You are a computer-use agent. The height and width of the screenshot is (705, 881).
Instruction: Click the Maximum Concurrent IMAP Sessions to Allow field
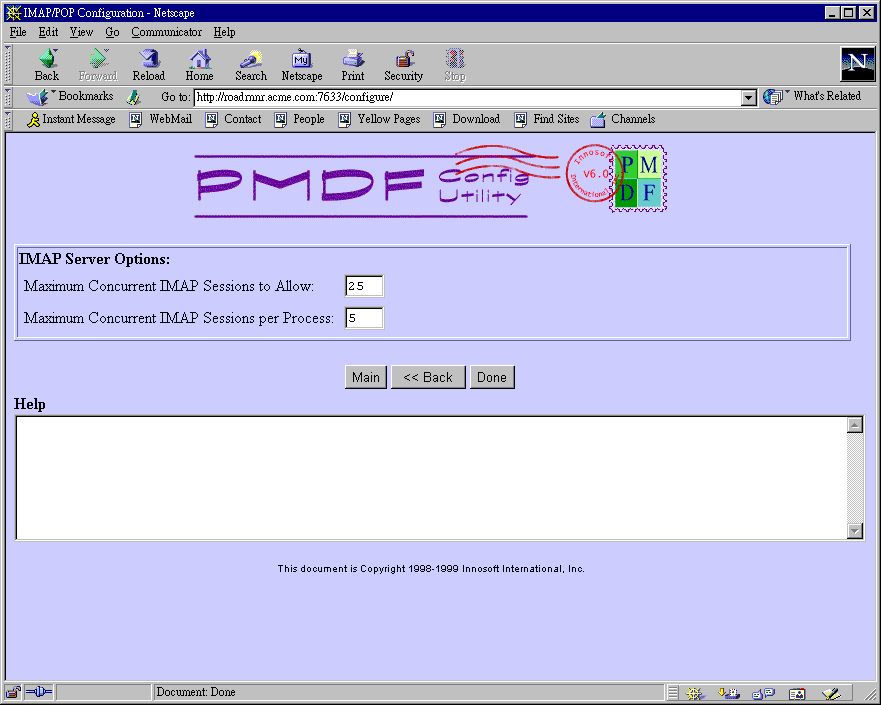(x=364, y=286)
